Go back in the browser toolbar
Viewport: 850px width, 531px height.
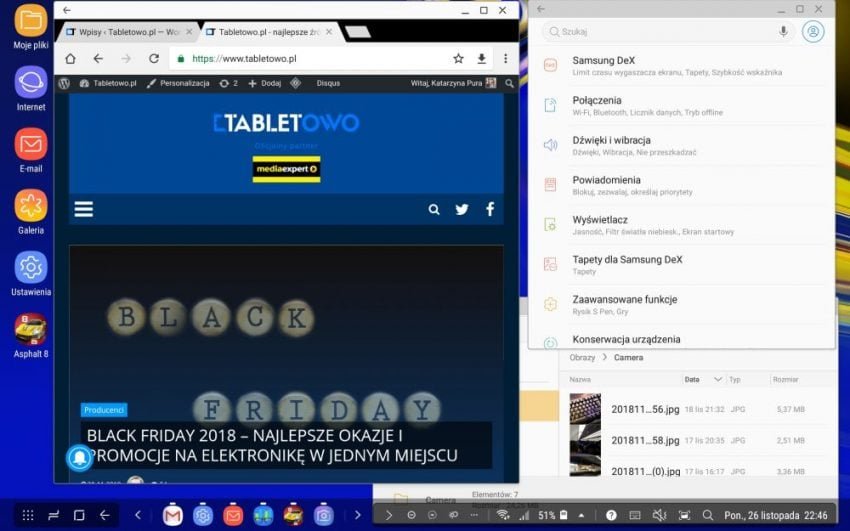click(x=98, y=59)
